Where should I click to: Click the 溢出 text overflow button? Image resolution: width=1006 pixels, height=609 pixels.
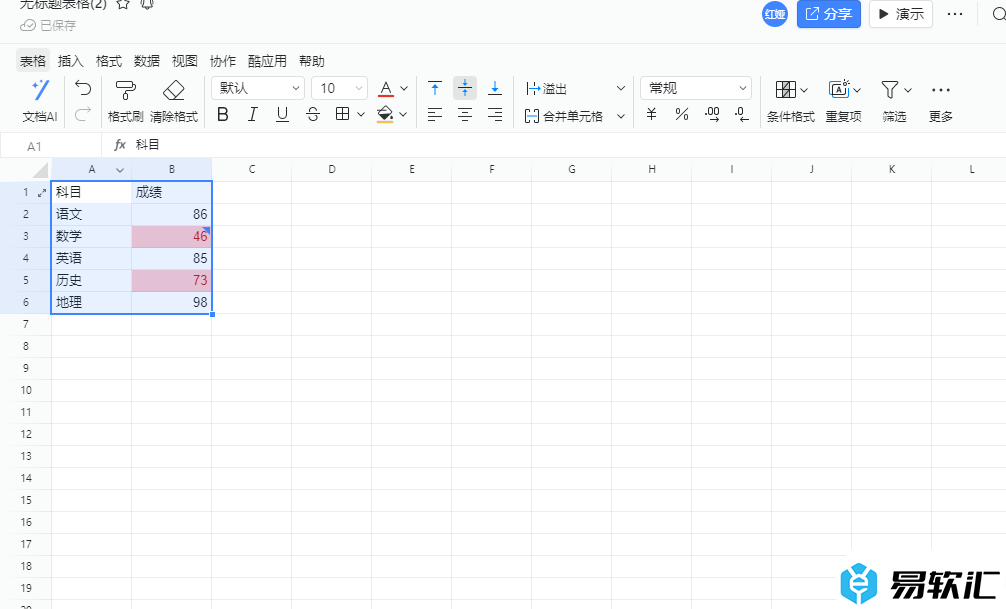546,89
